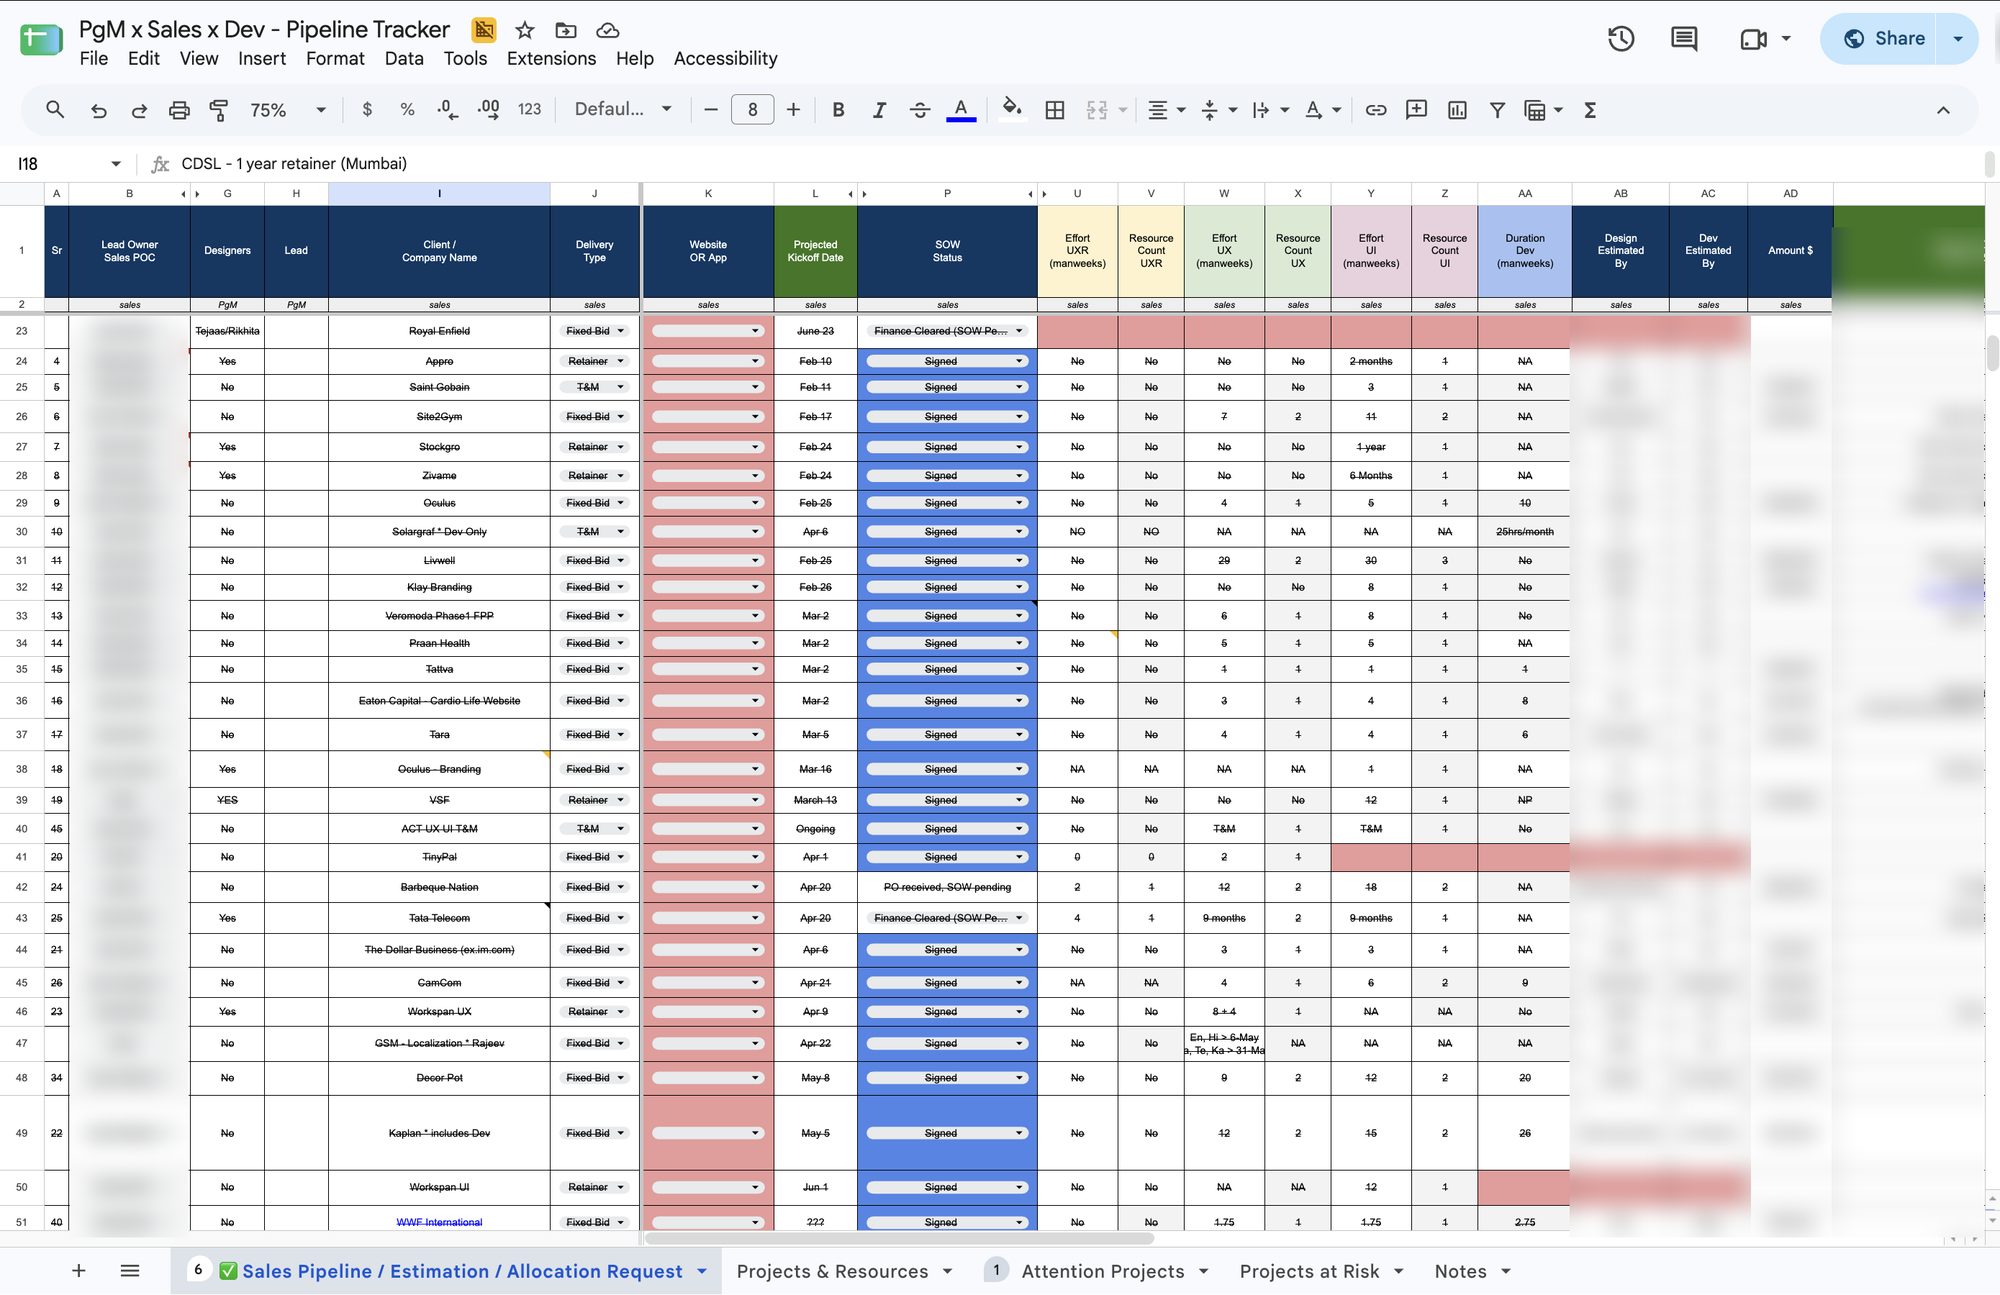Screen dimensions: 2000x1295
Task: Open Delivery Type dropdown for Royal Enfield
Action: [x=621, y=331]
